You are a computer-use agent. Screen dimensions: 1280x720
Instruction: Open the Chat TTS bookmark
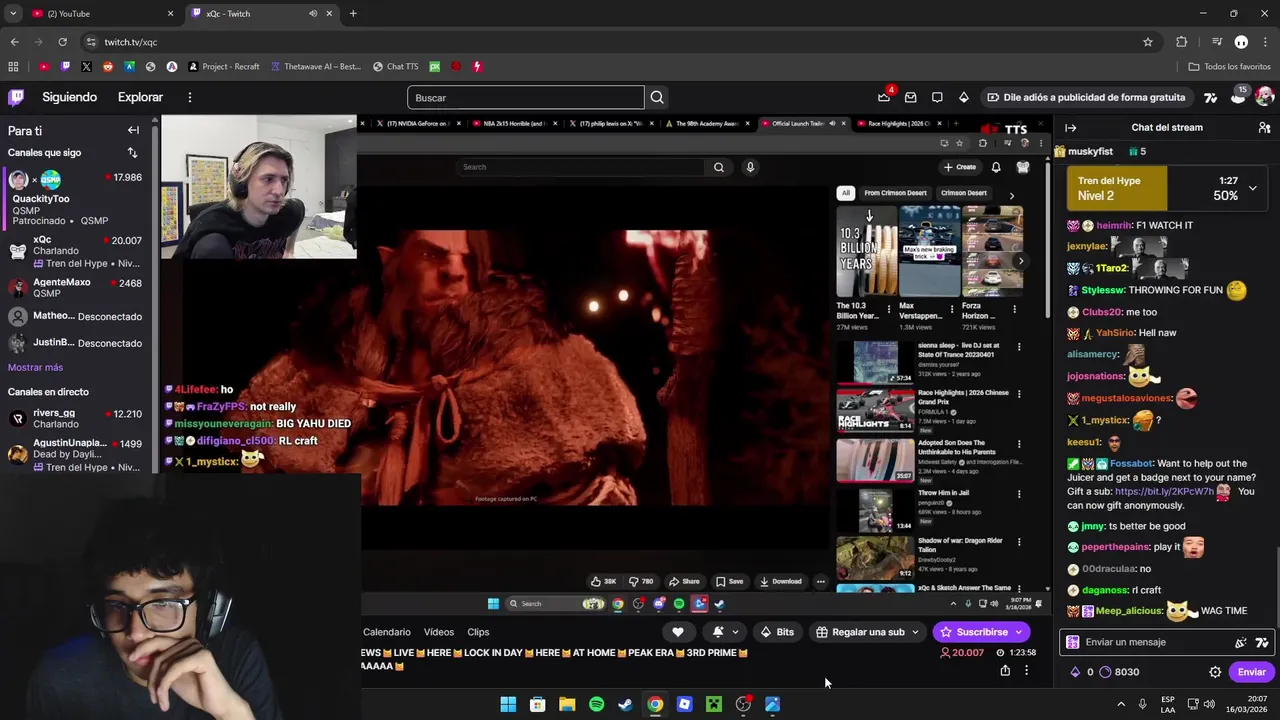pyautogui.click(x=395, y=67)
